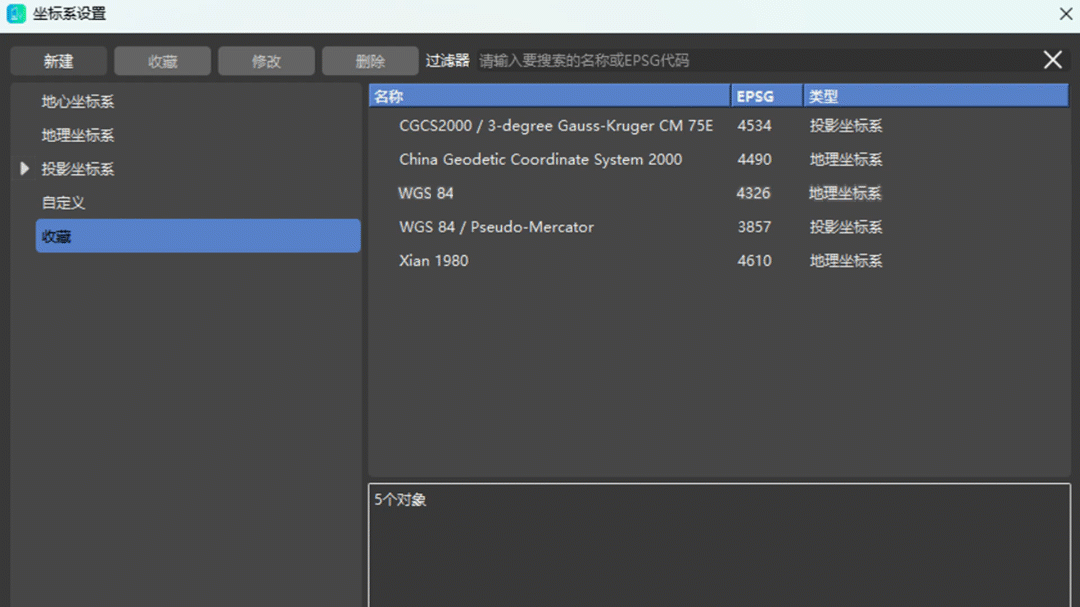This screenshot has width=1080, height=607.
Task: Clear the filter with the X icon
Action: [x=1052, y=60]
